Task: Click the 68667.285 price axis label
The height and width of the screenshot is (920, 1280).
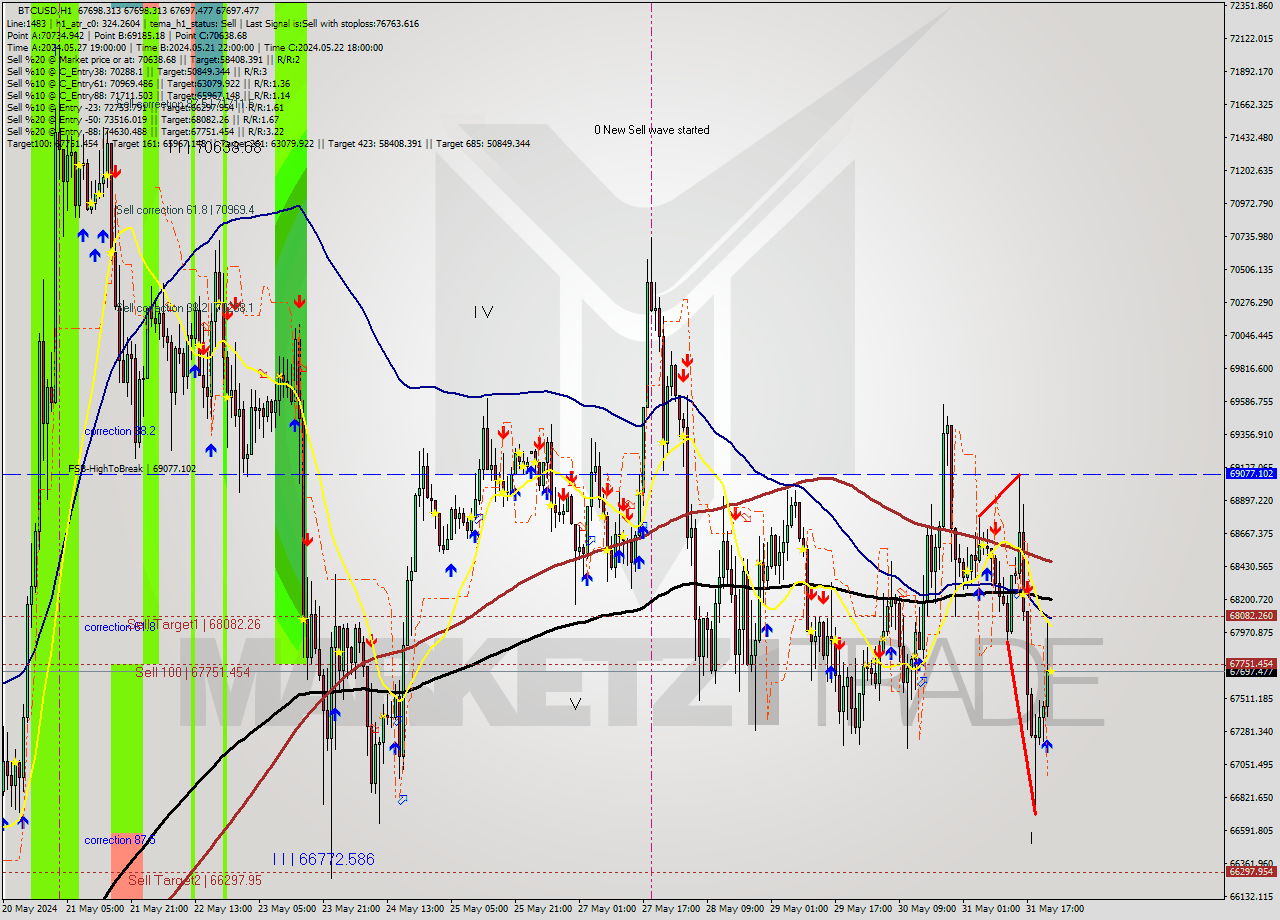Action: [x=1250, y=534]
